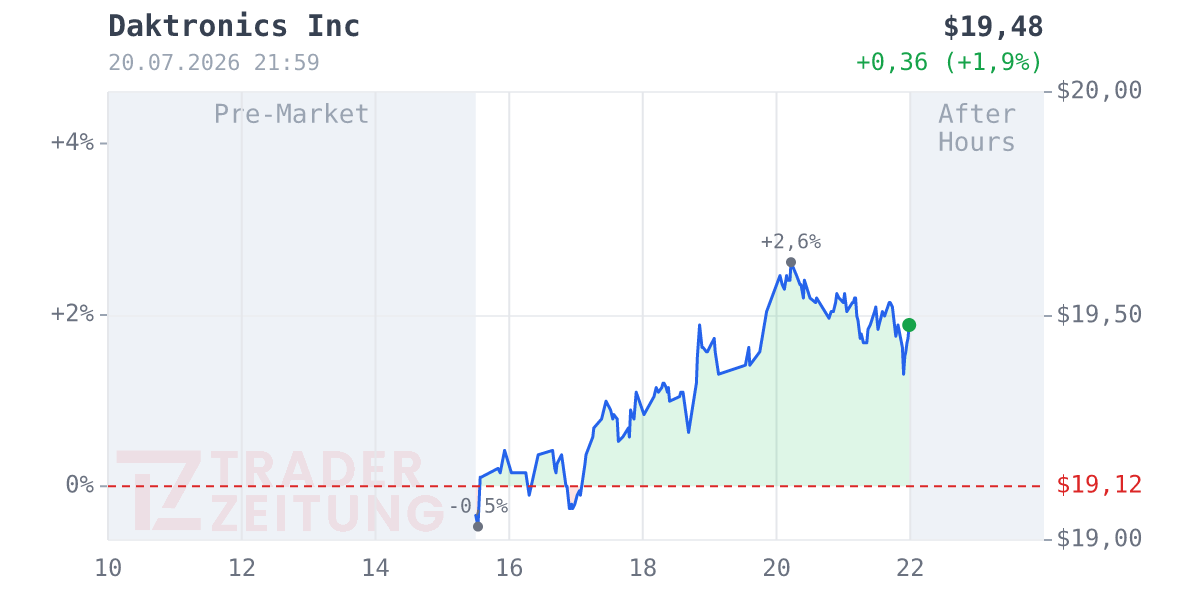Click the +2,6% peak annotation text
Image resolution: width=1200 pixels, height=600 pixels.
[x=791, y=242]
